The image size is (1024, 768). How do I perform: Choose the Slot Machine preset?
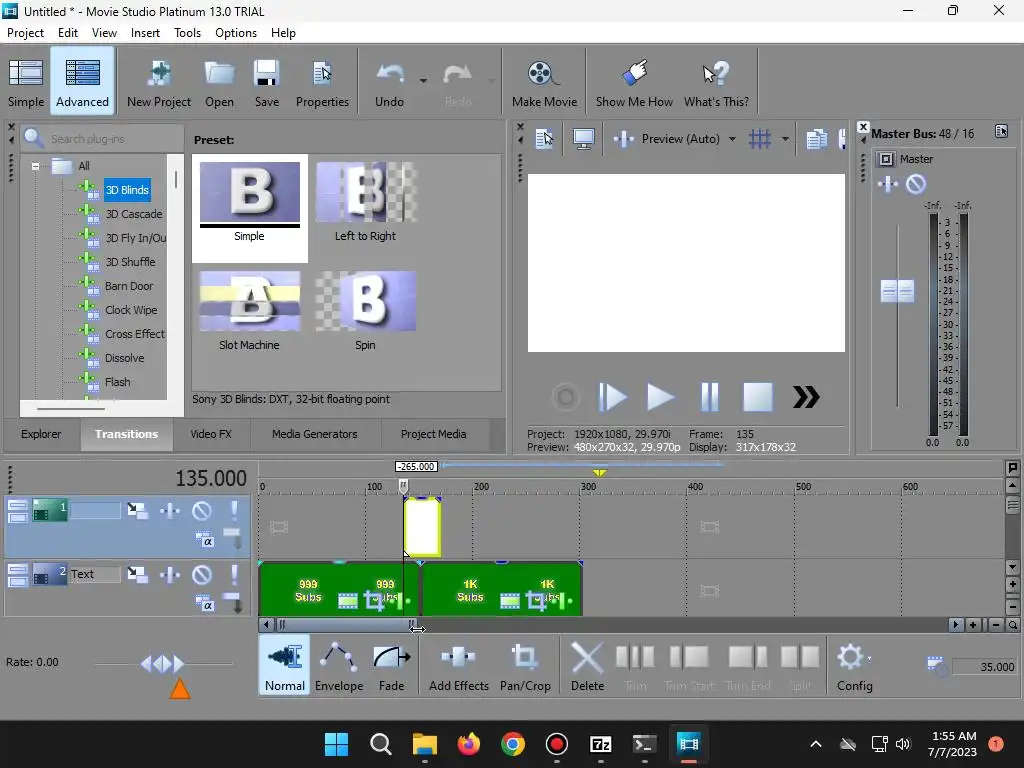249,312
